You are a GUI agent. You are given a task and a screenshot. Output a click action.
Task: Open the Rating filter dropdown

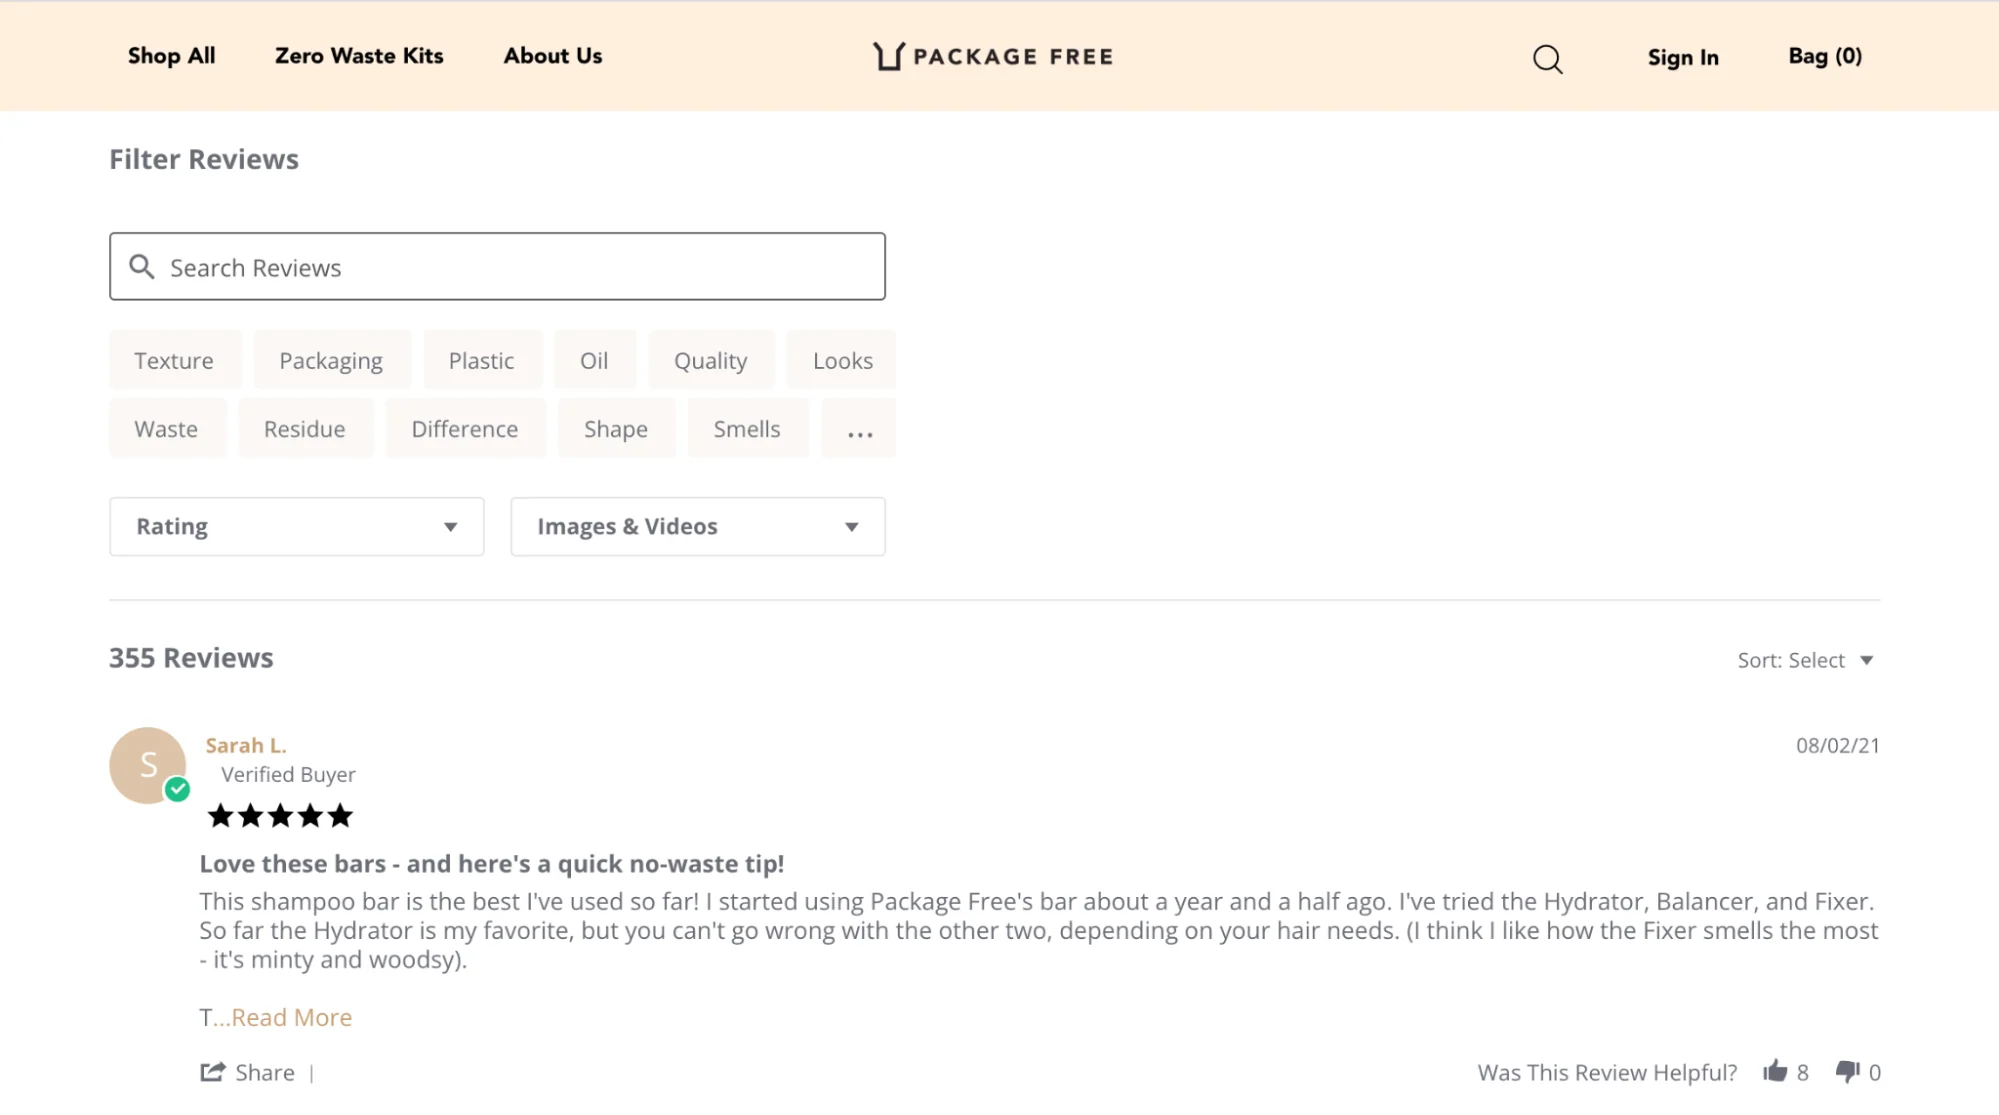coord(295,526)
